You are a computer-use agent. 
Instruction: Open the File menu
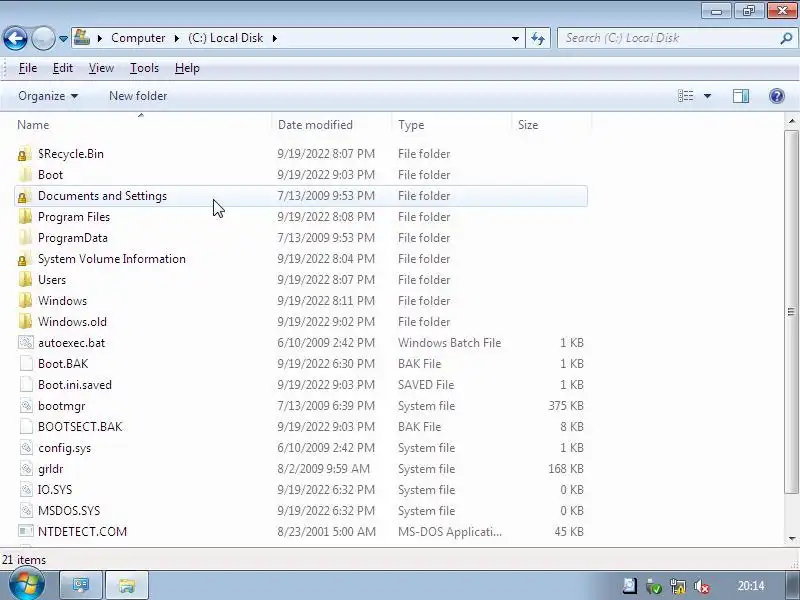(28, 68)
